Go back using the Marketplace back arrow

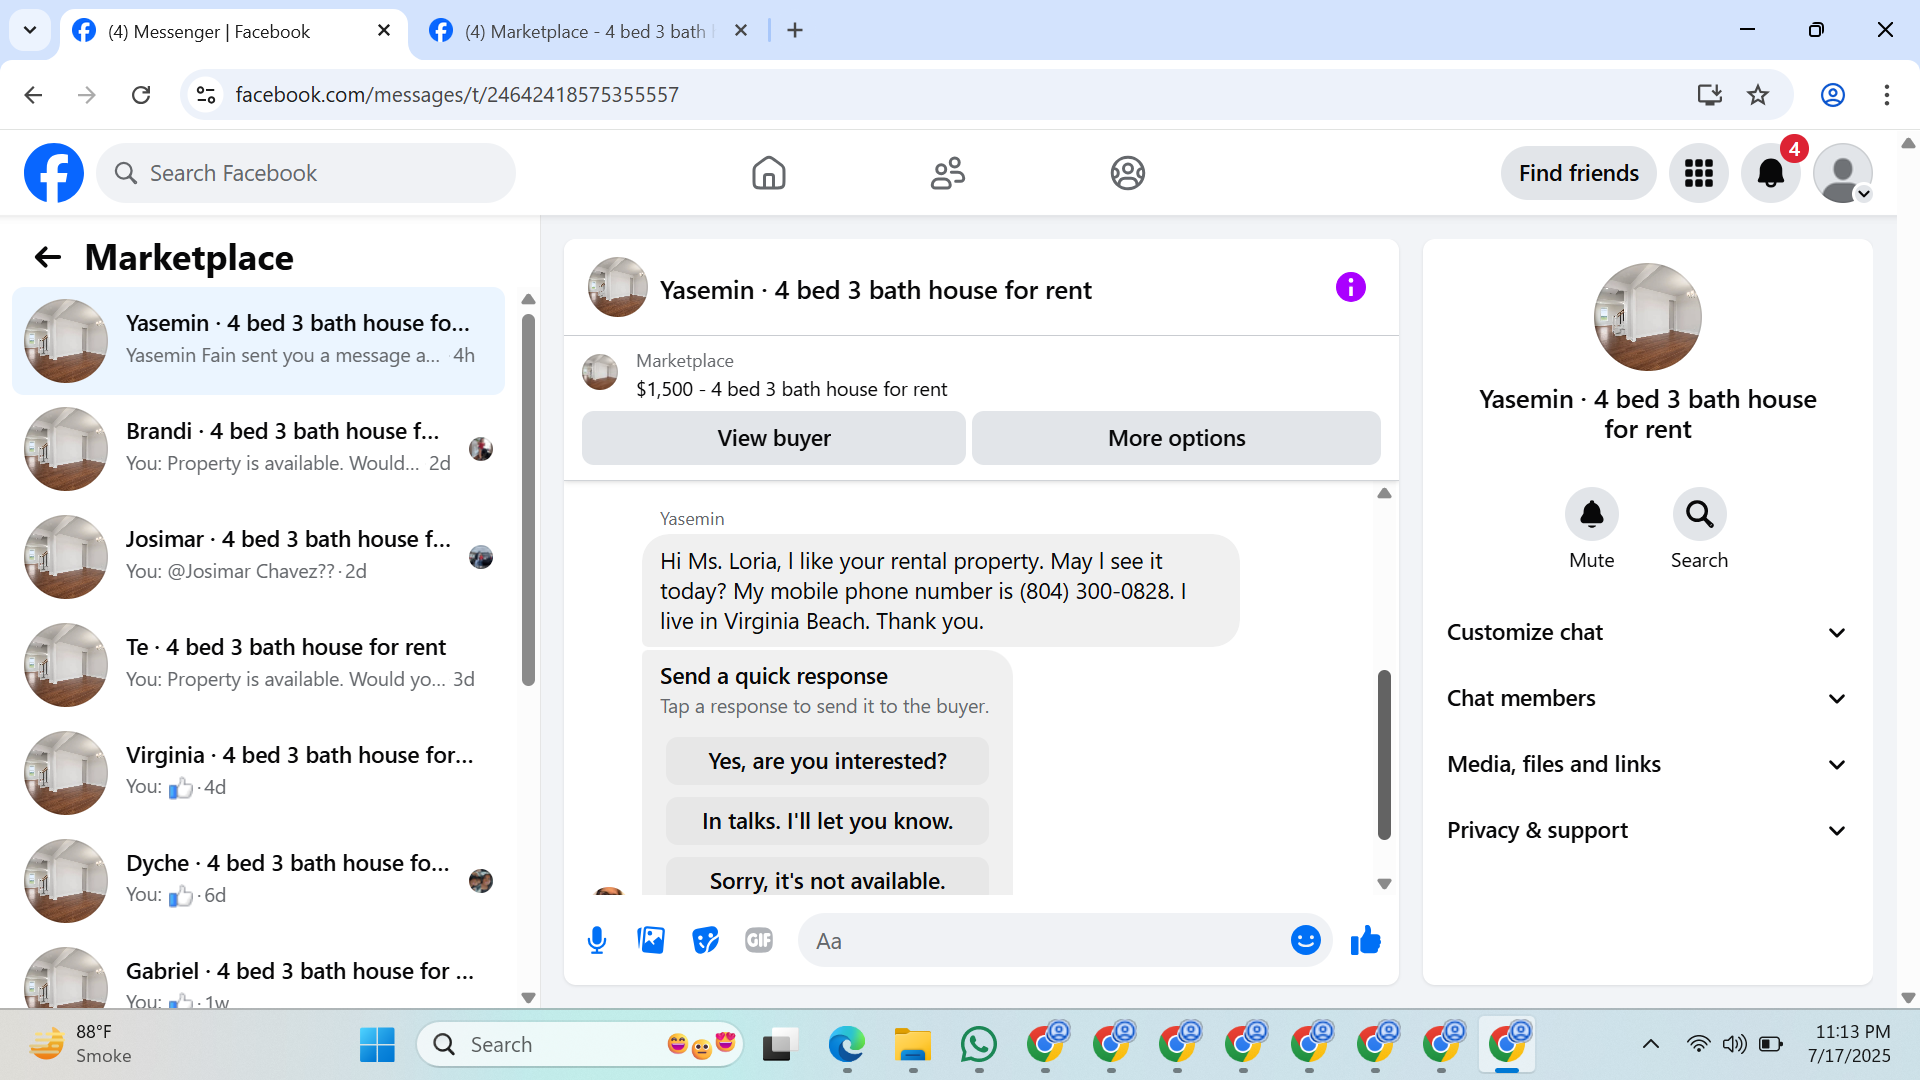click(48, 258)
